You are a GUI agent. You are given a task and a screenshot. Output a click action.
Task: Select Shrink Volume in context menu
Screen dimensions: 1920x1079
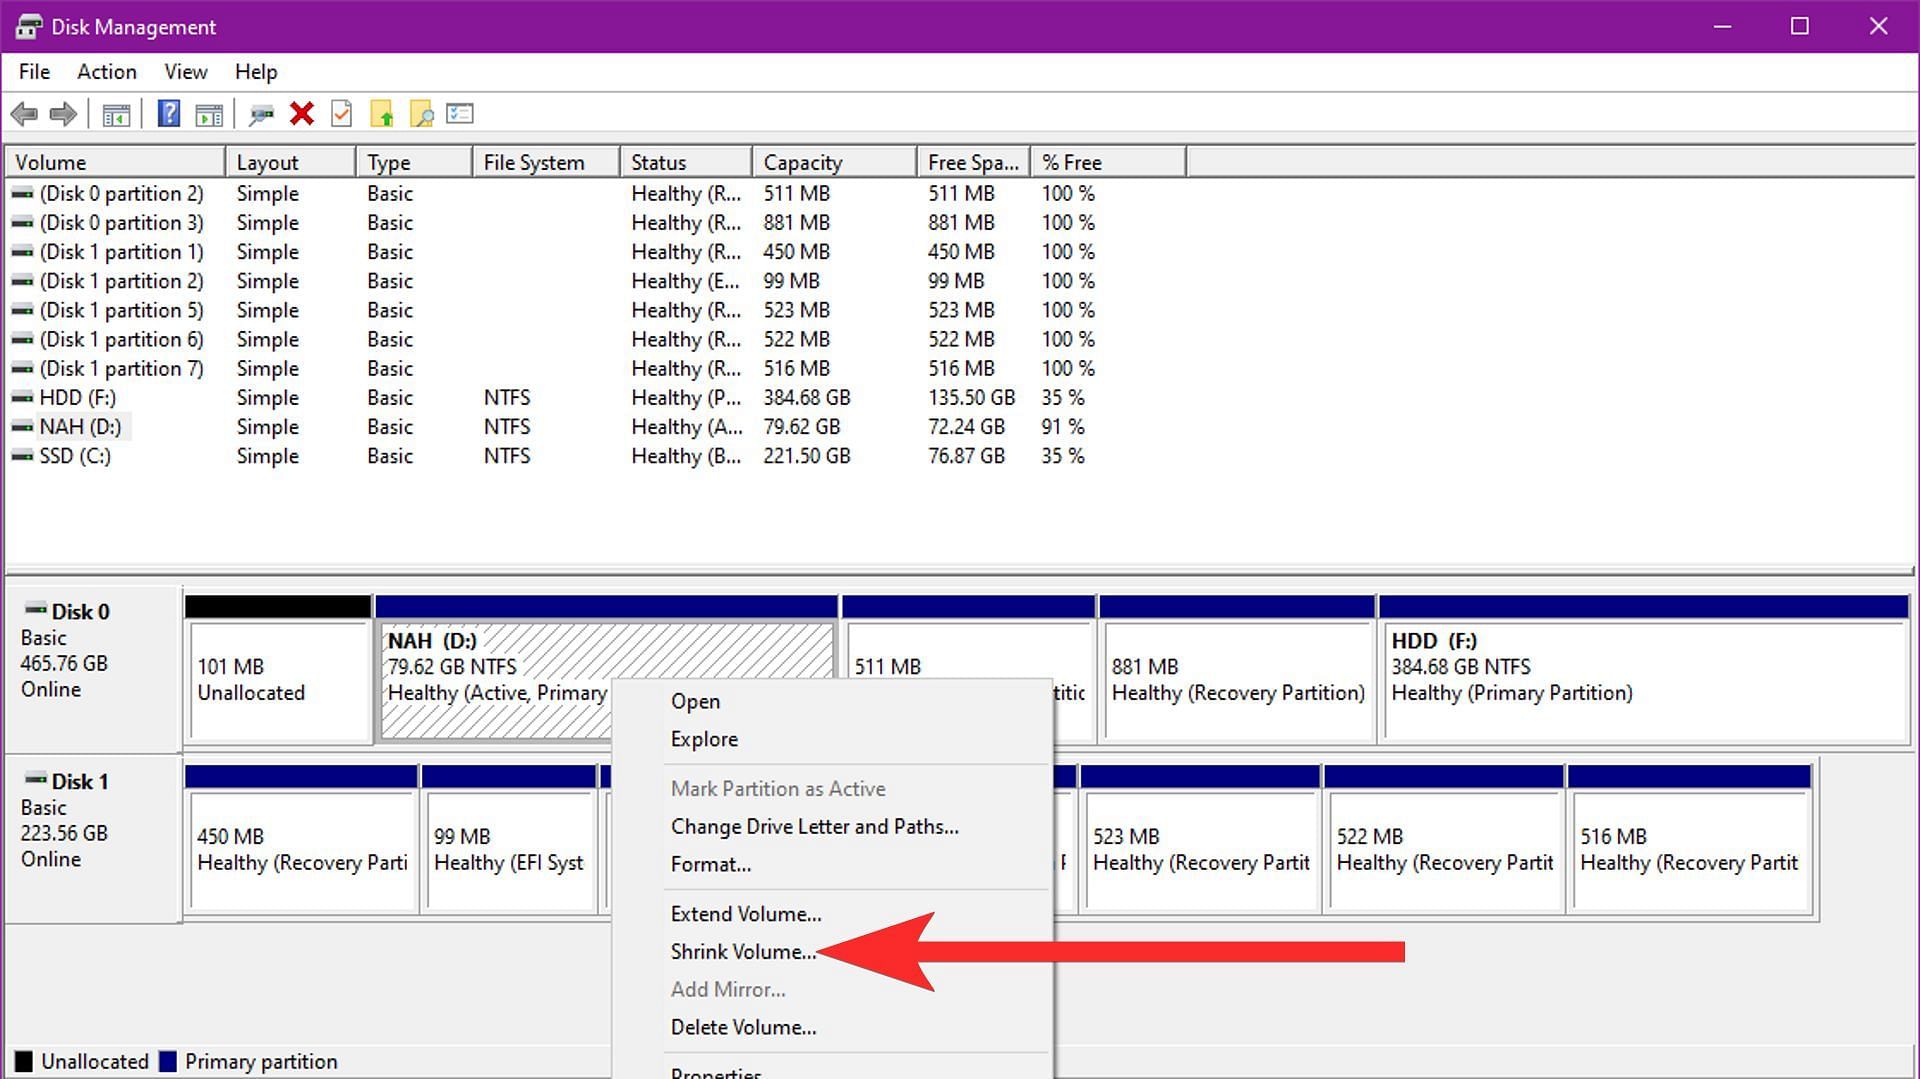(832, 952)
